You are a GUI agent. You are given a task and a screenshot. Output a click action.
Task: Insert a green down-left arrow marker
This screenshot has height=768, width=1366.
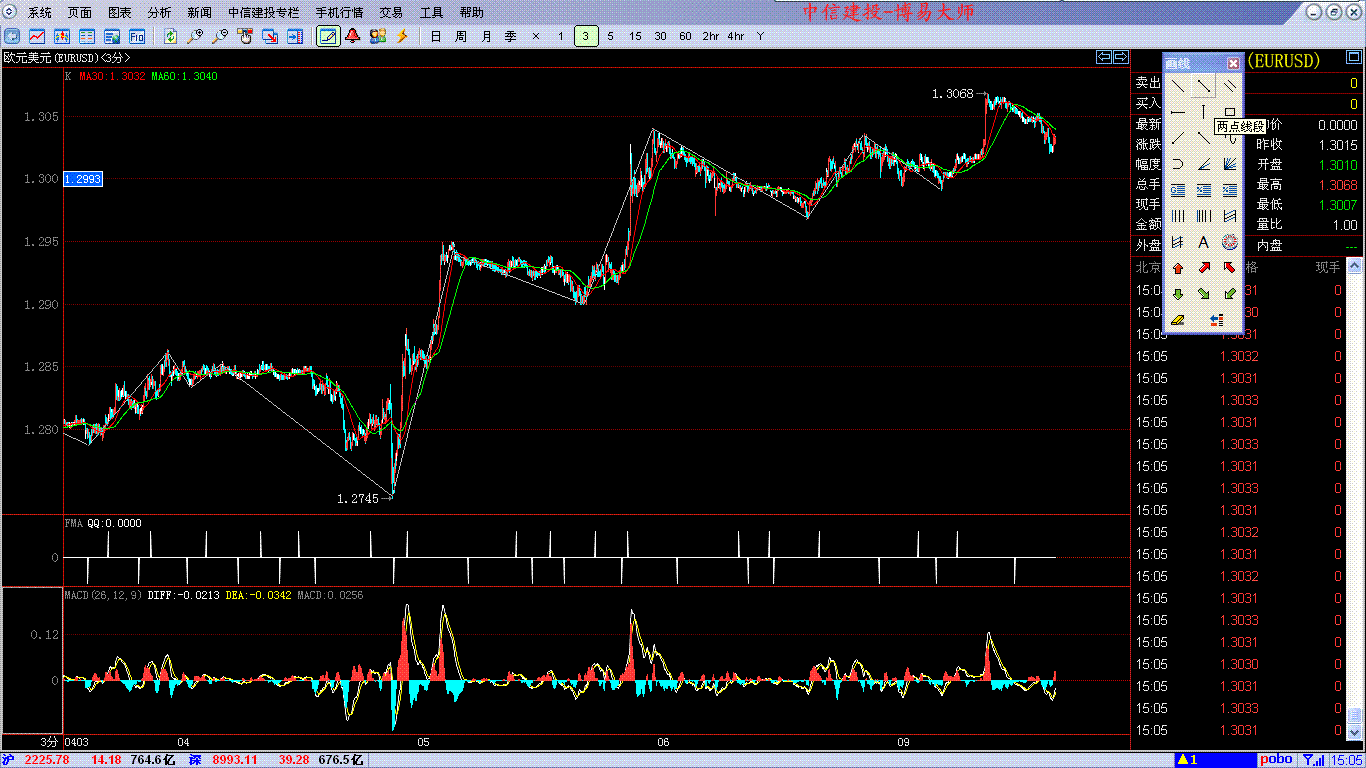click(1230, 294)
